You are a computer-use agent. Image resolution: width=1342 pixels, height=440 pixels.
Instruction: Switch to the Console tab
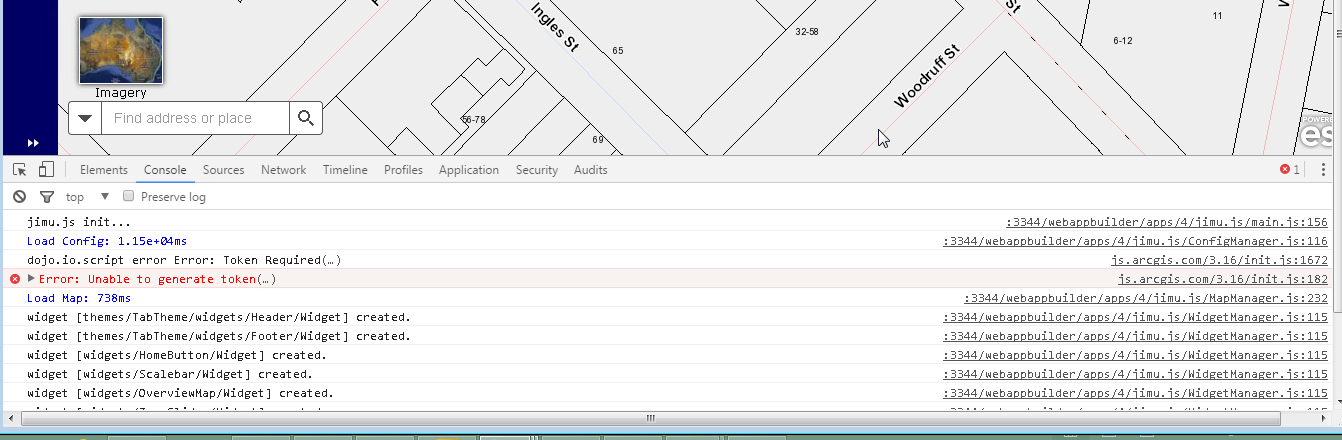(x=165, y=170)
